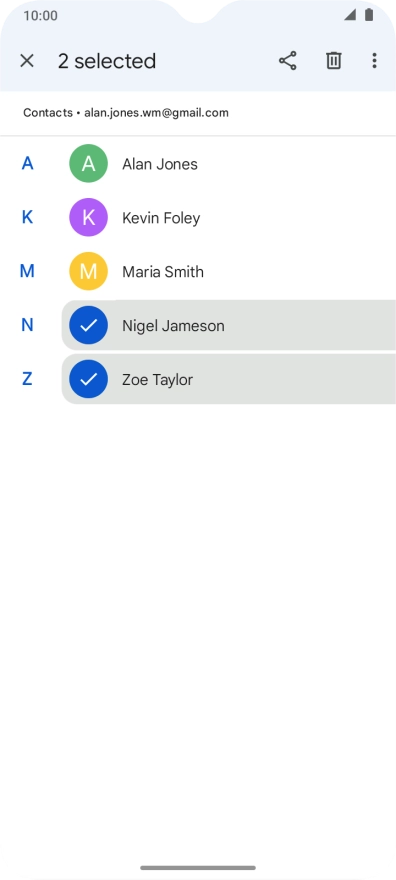The width and height of the screenshot is (396, 880).
Task: Open the three-dot overflow menu
Action: (x=374, y=61)
